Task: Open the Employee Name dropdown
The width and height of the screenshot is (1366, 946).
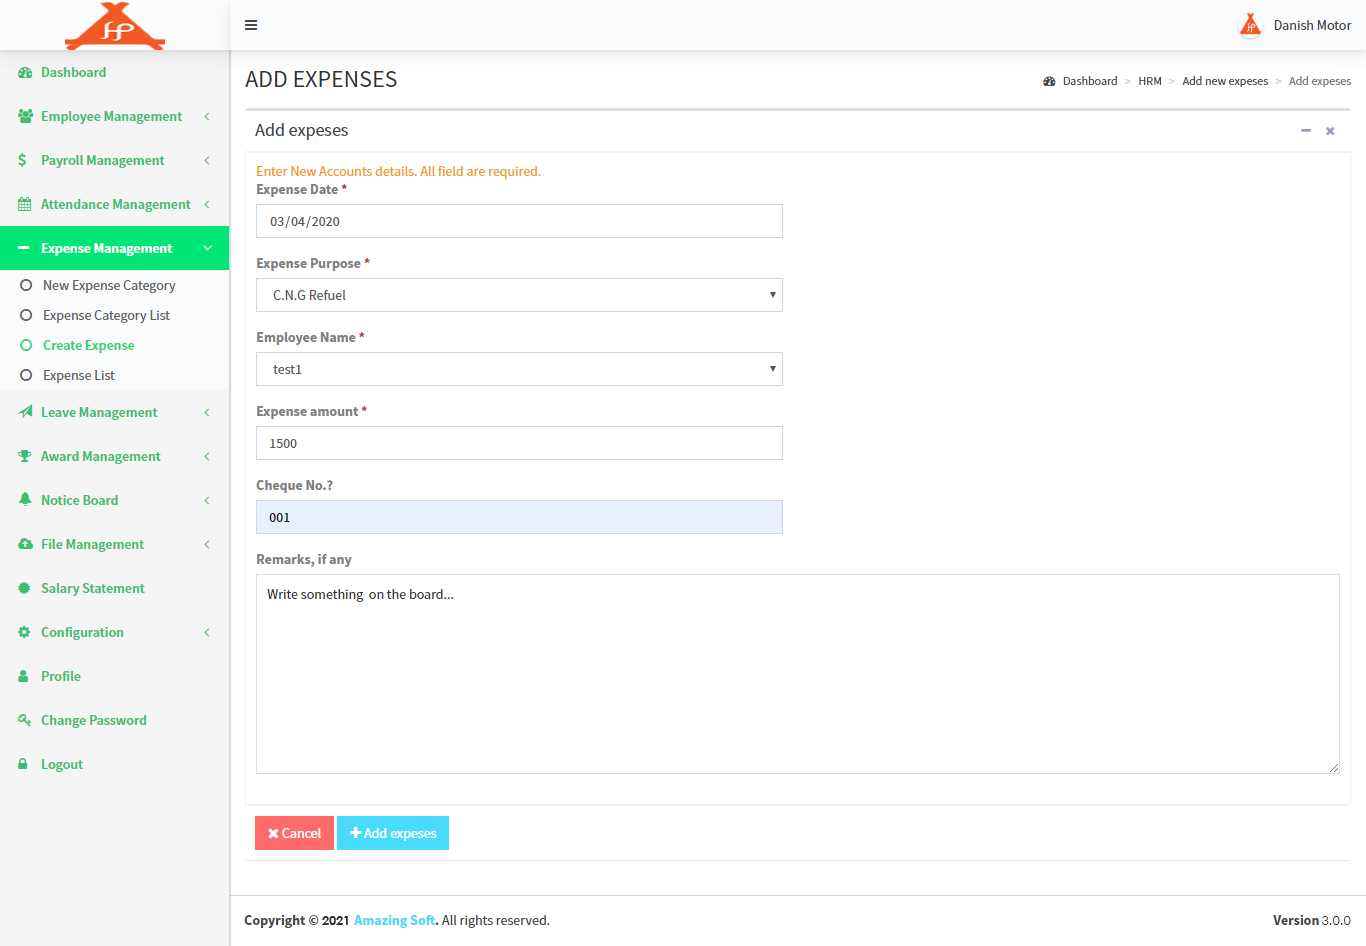Action: (x=519, y=369)
